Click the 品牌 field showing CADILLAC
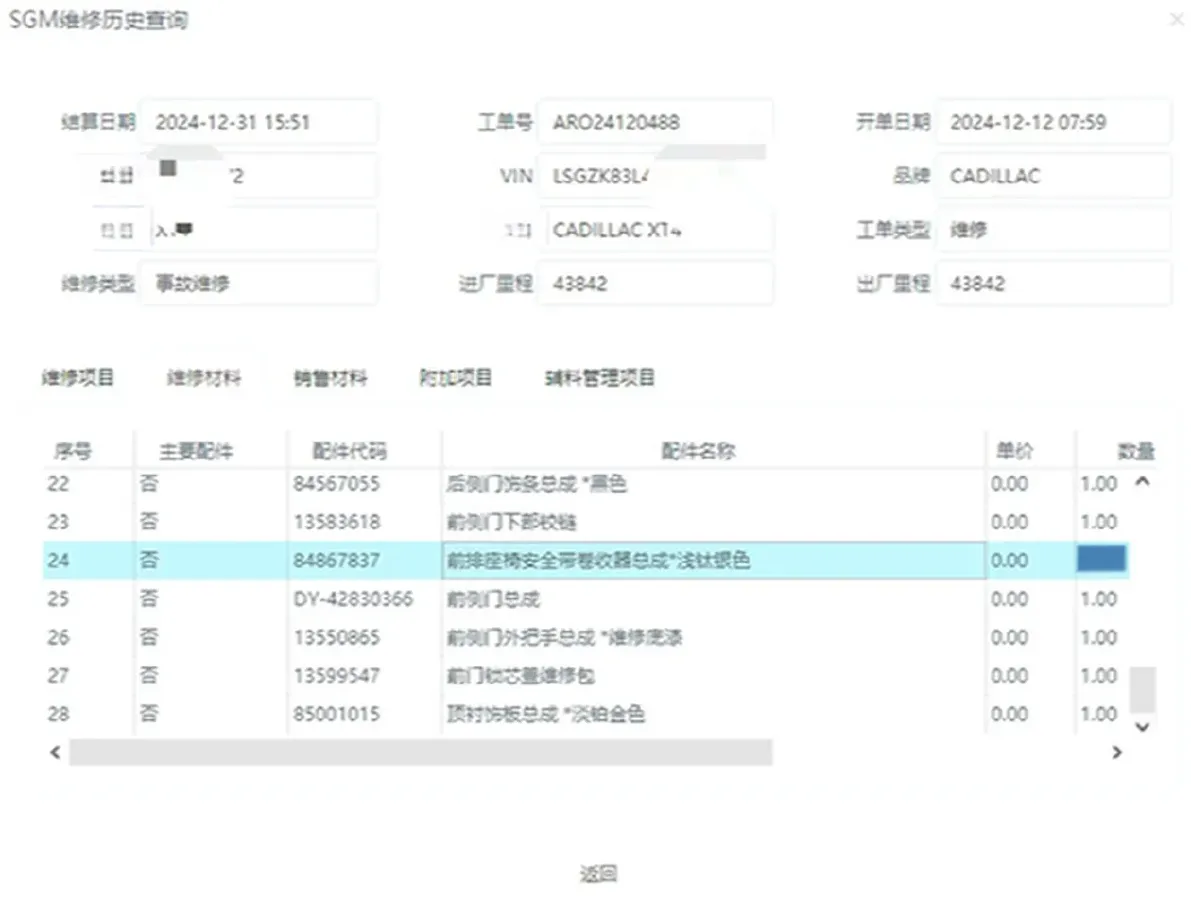This screenshot has height=900, width=1191. [1053, 176]
